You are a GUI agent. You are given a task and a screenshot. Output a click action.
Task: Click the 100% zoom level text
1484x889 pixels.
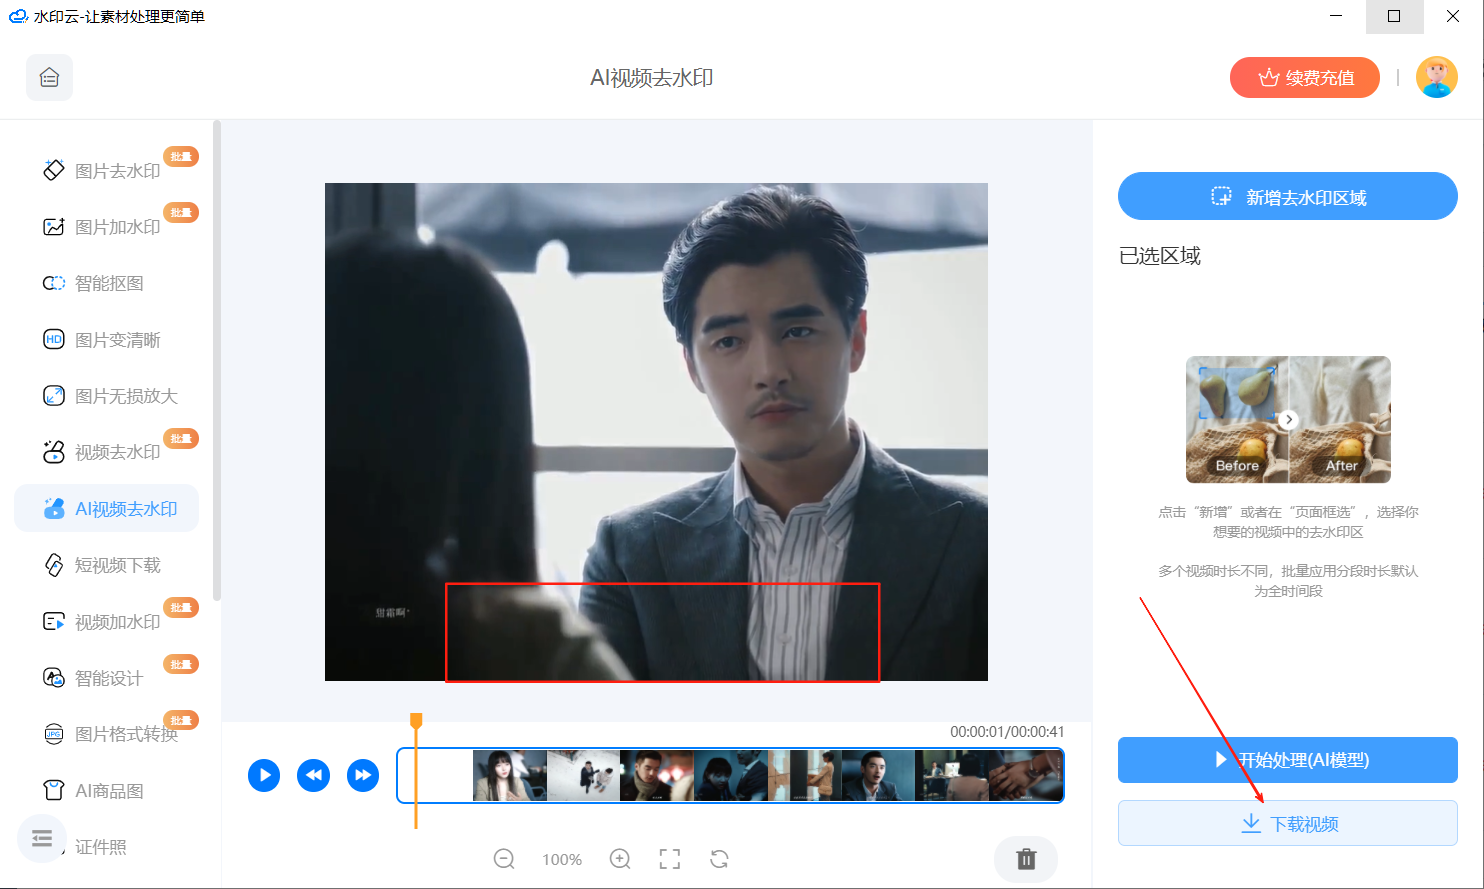(562, 859)
